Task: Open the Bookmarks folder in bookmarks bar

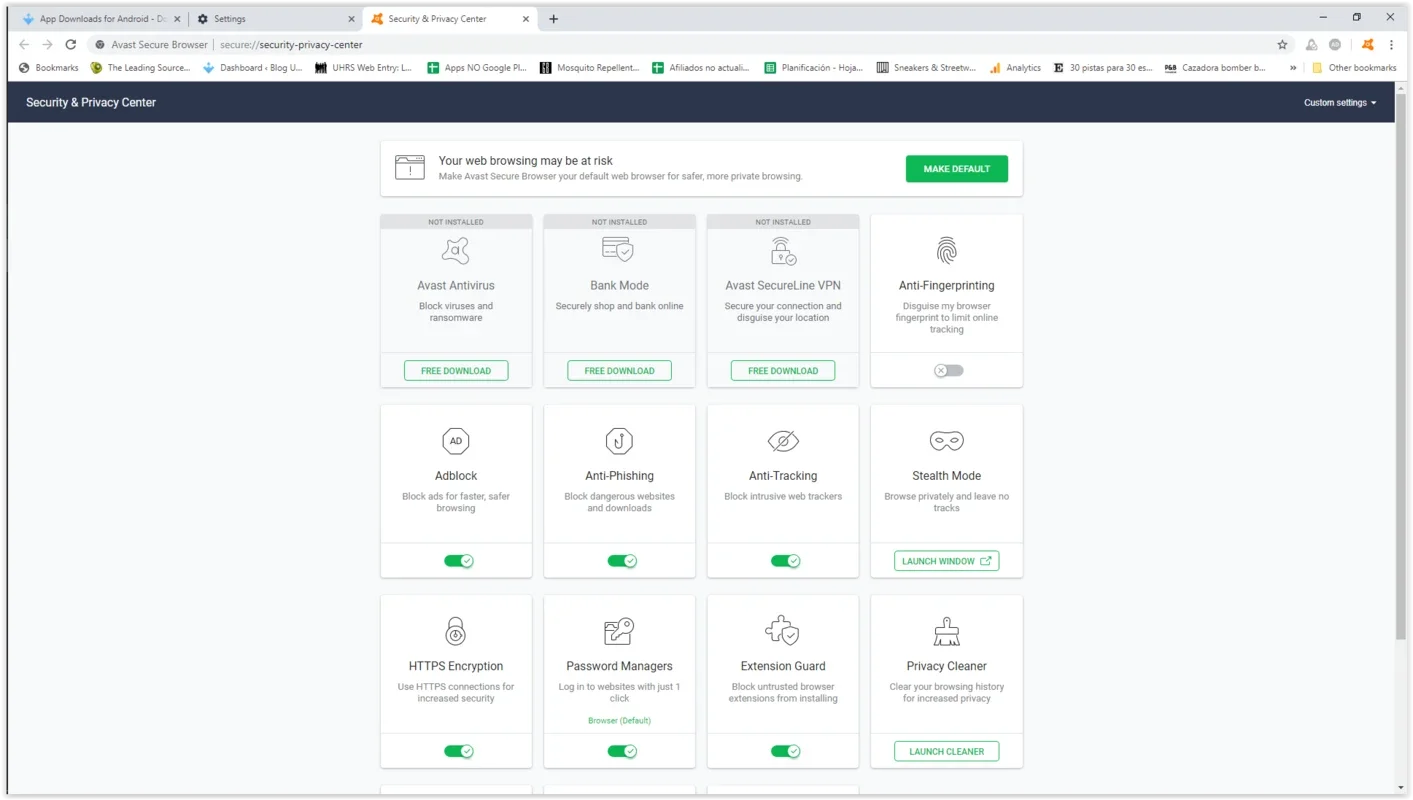Action: (48, 68)
